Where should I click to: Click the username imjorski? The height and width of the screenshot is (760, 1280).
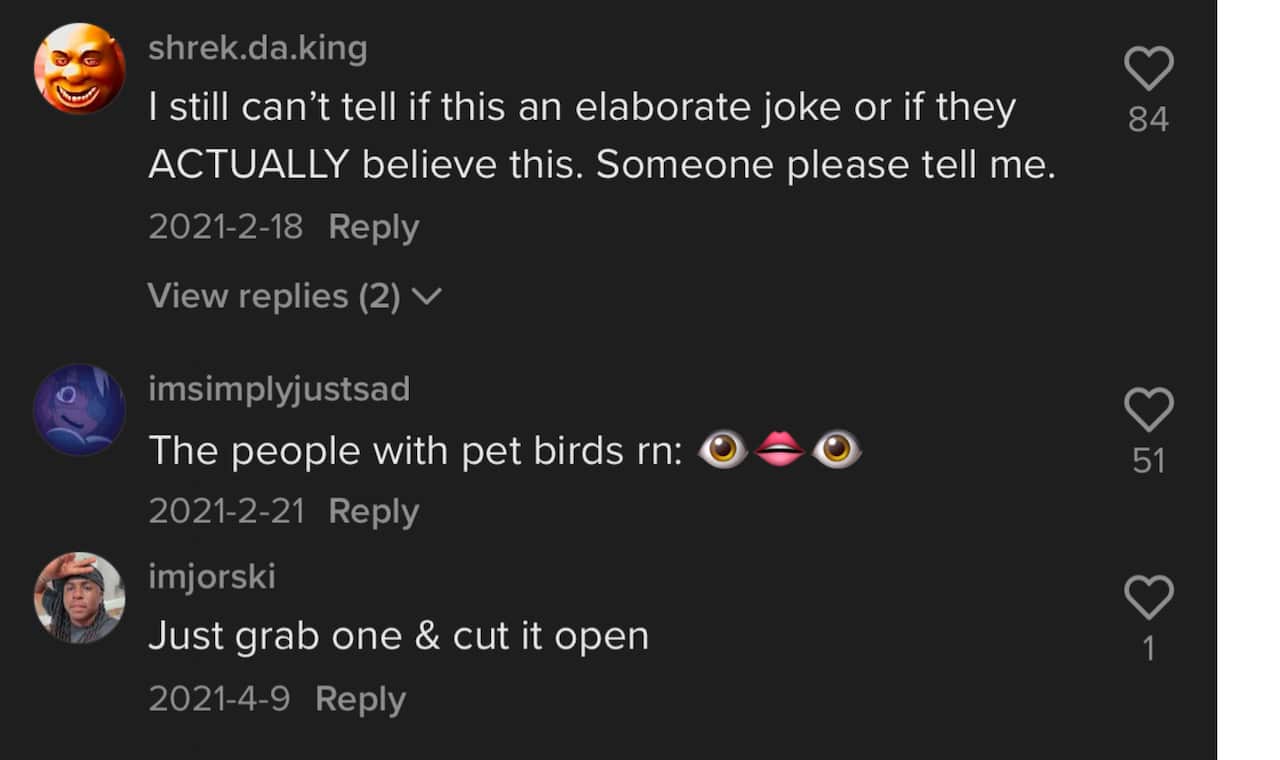(212, 575)
